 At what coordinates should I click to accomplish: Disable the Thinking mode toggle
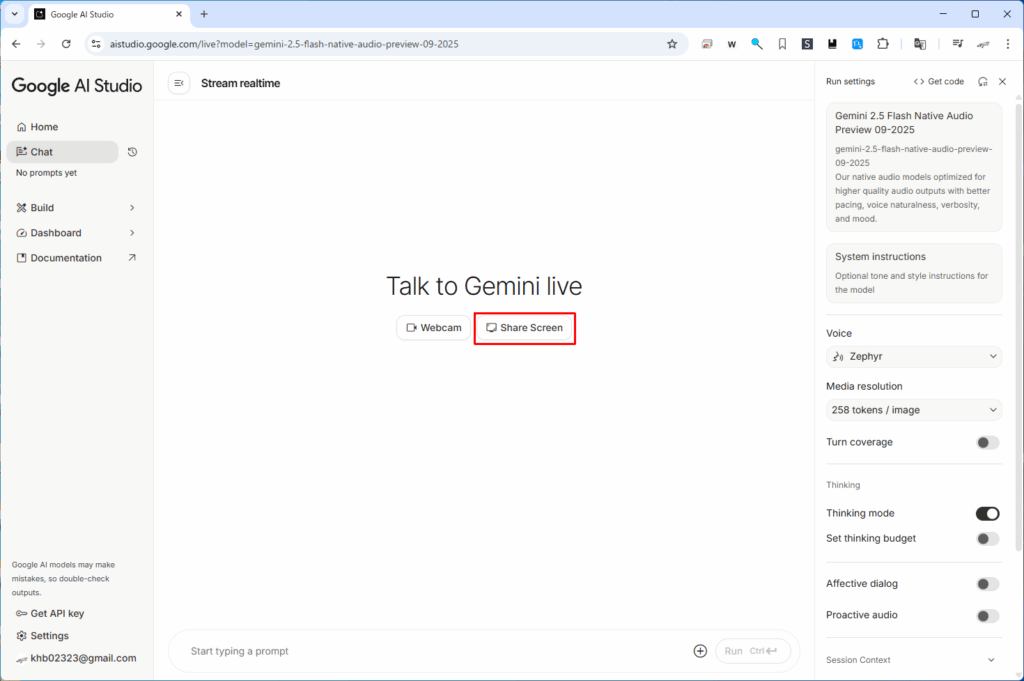coord(987,513)
